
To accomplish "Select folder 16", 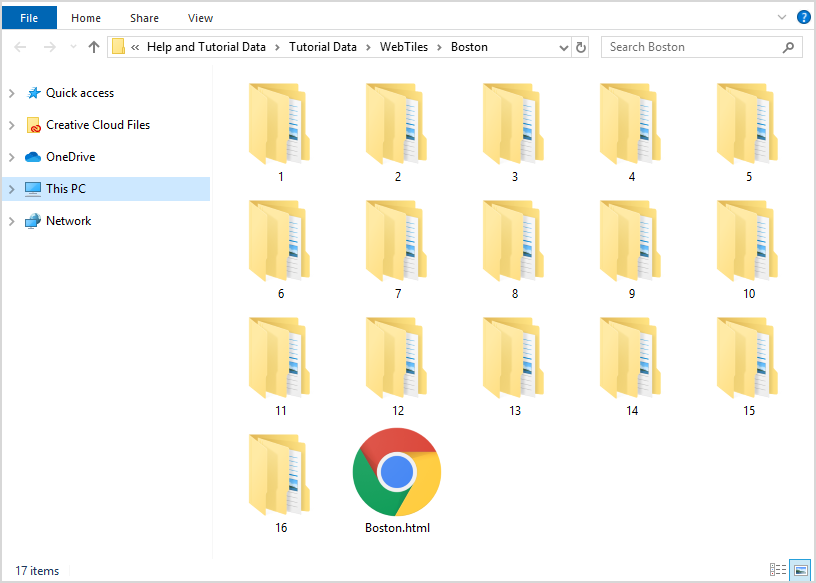I will (279, 475).
